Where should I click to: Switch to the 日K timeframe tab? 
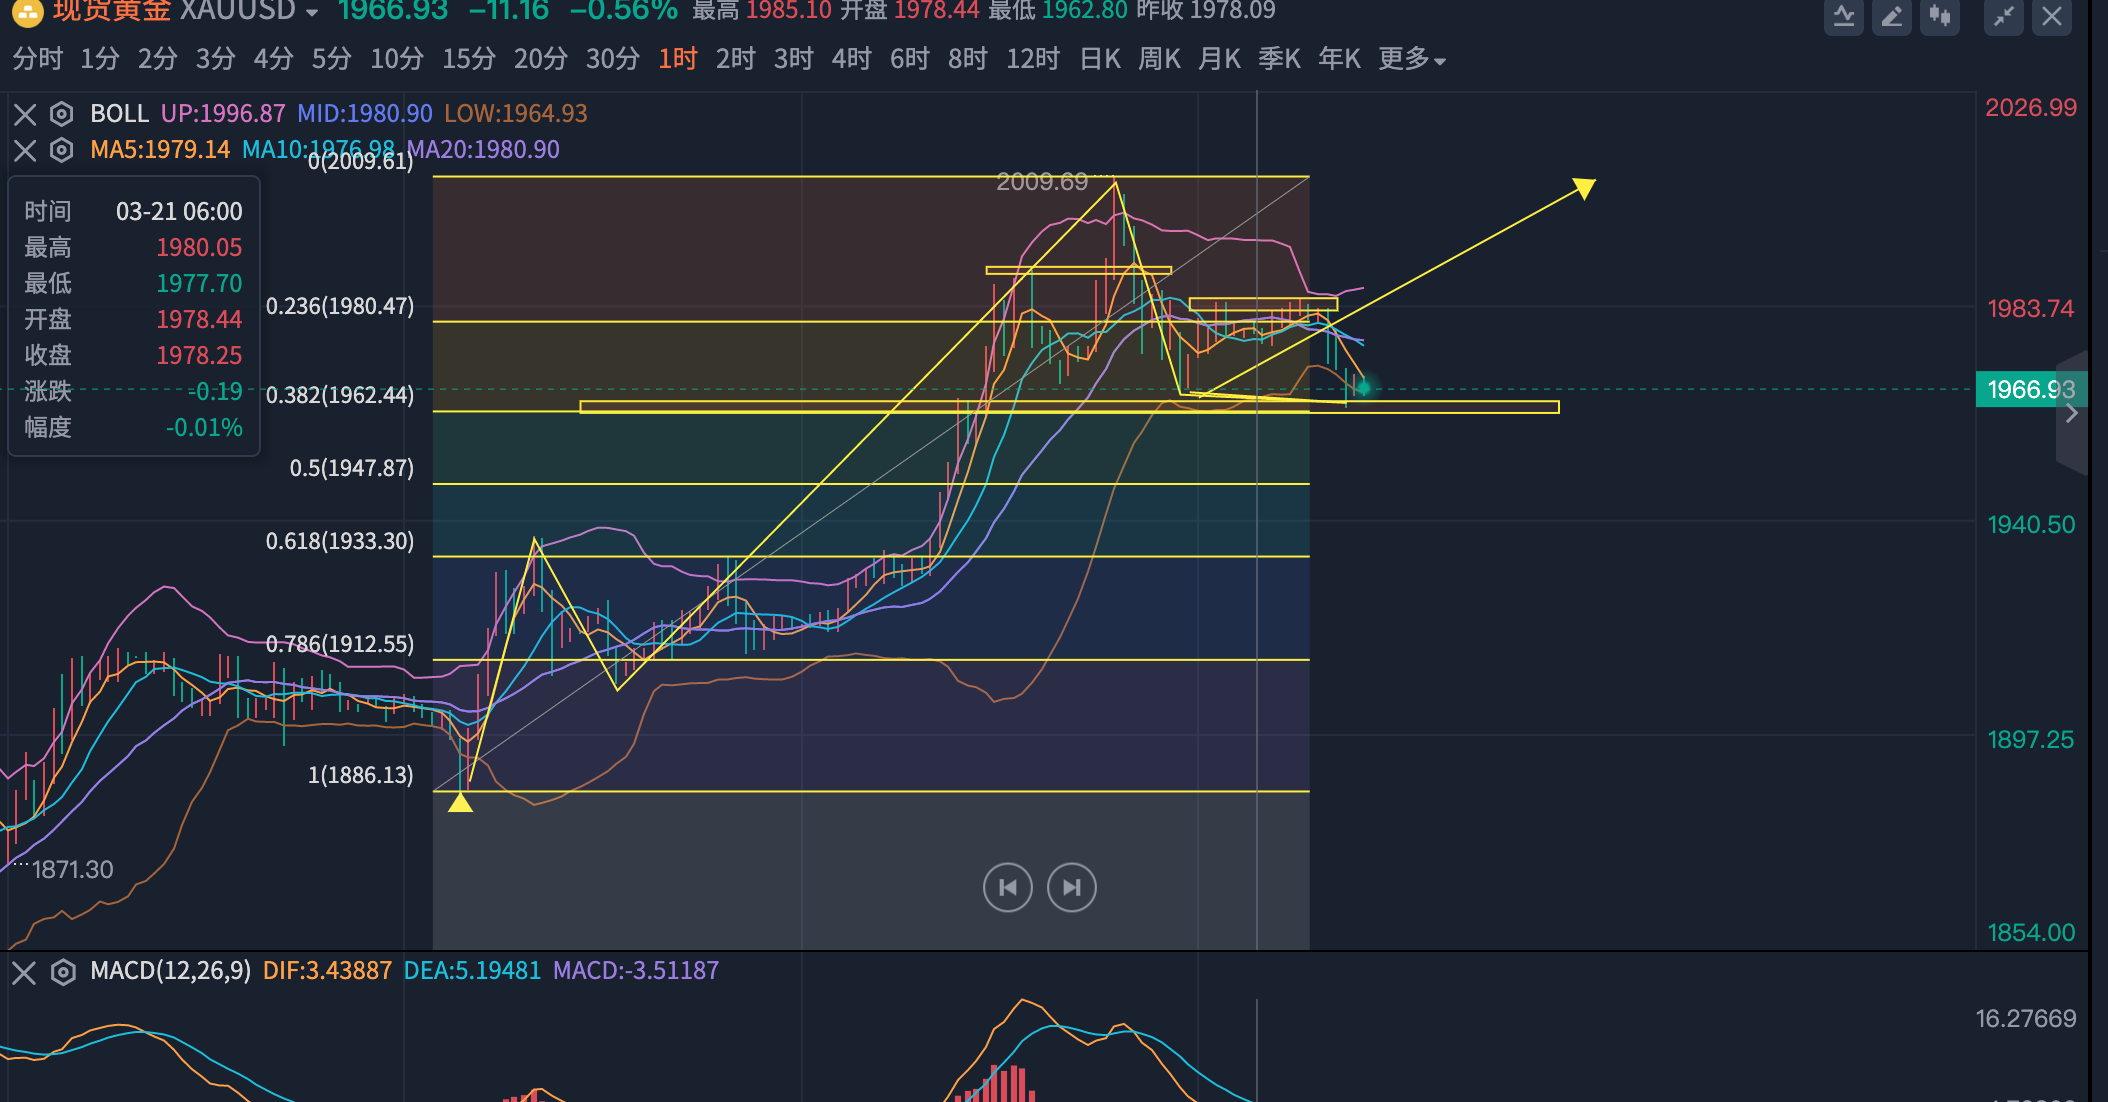(x=1100, y=59)
